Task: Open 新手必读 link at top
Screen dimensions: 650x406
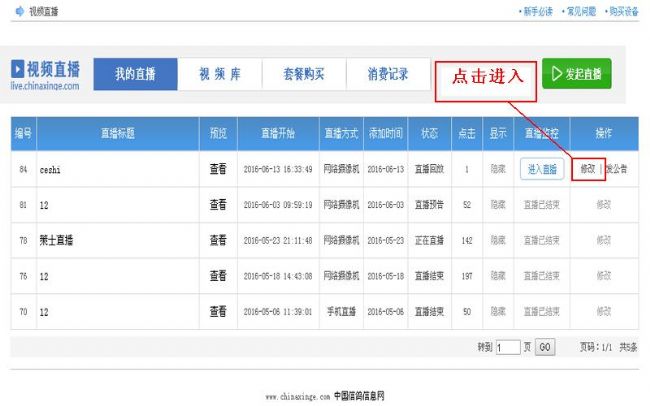Action: click(535, 12)
